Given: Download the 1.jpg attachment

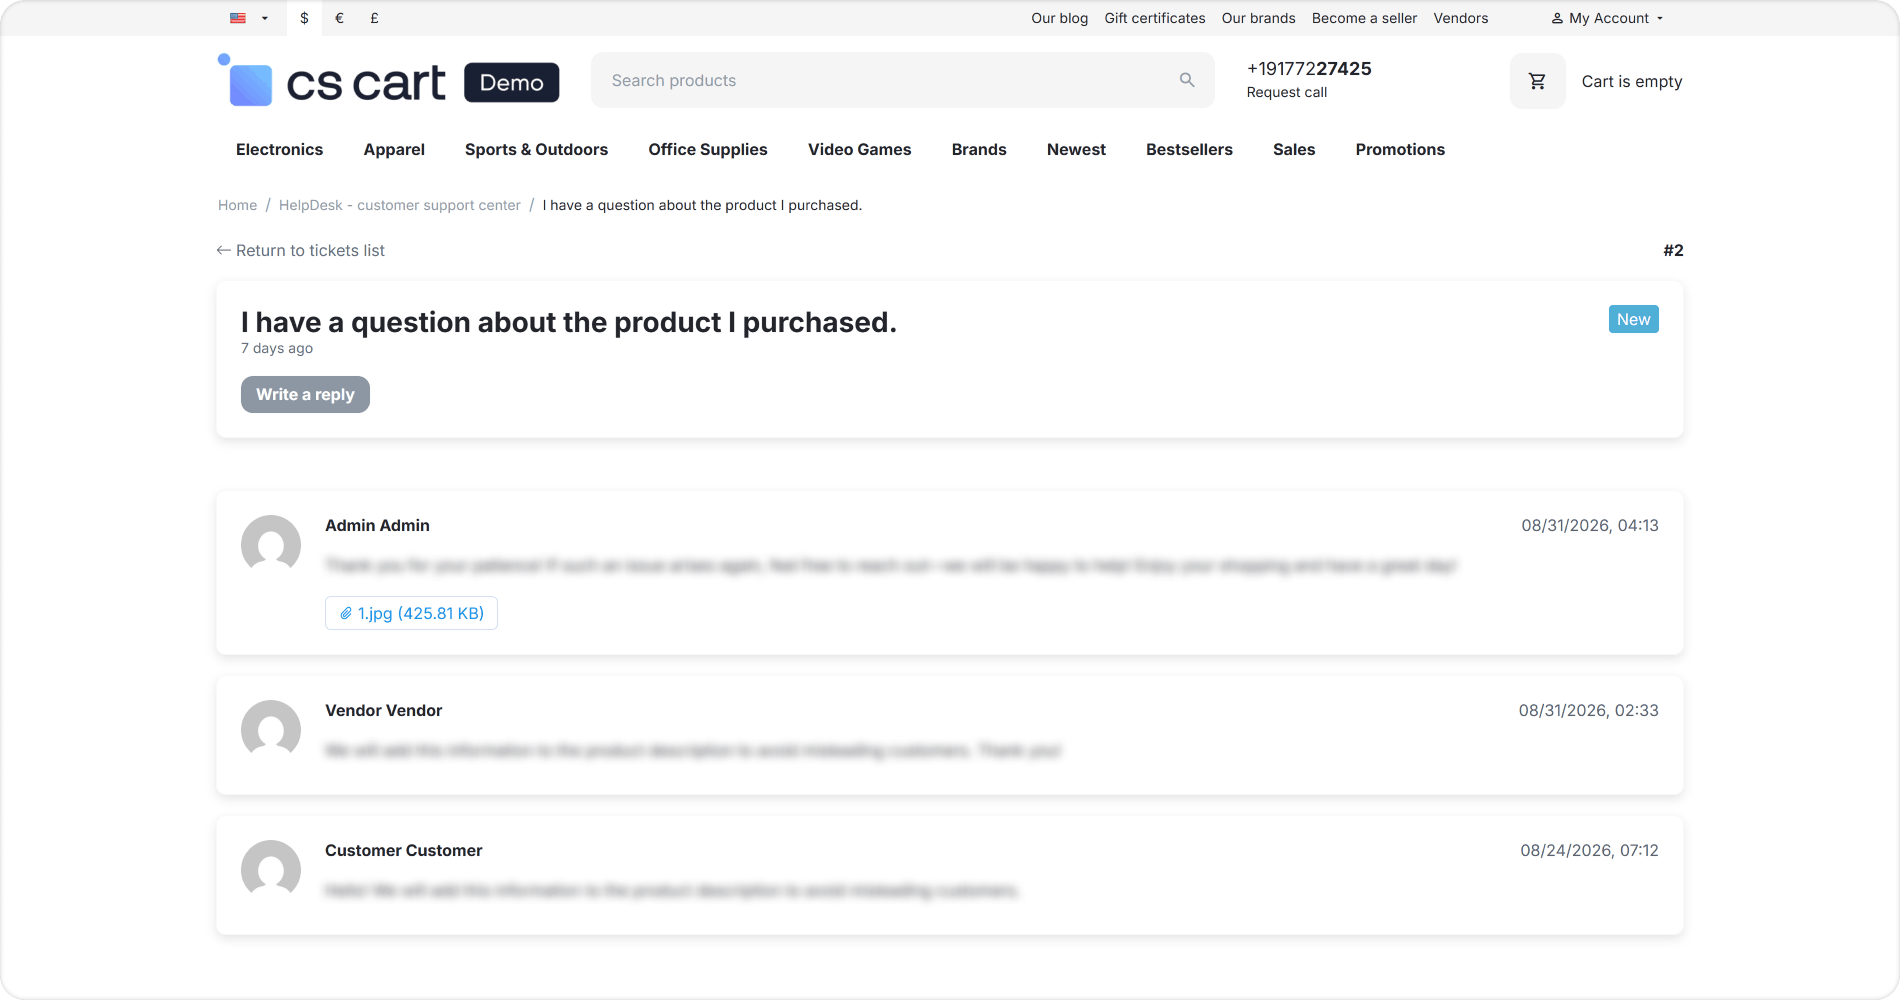Looking at the screenshot, I should coord(411,613).
